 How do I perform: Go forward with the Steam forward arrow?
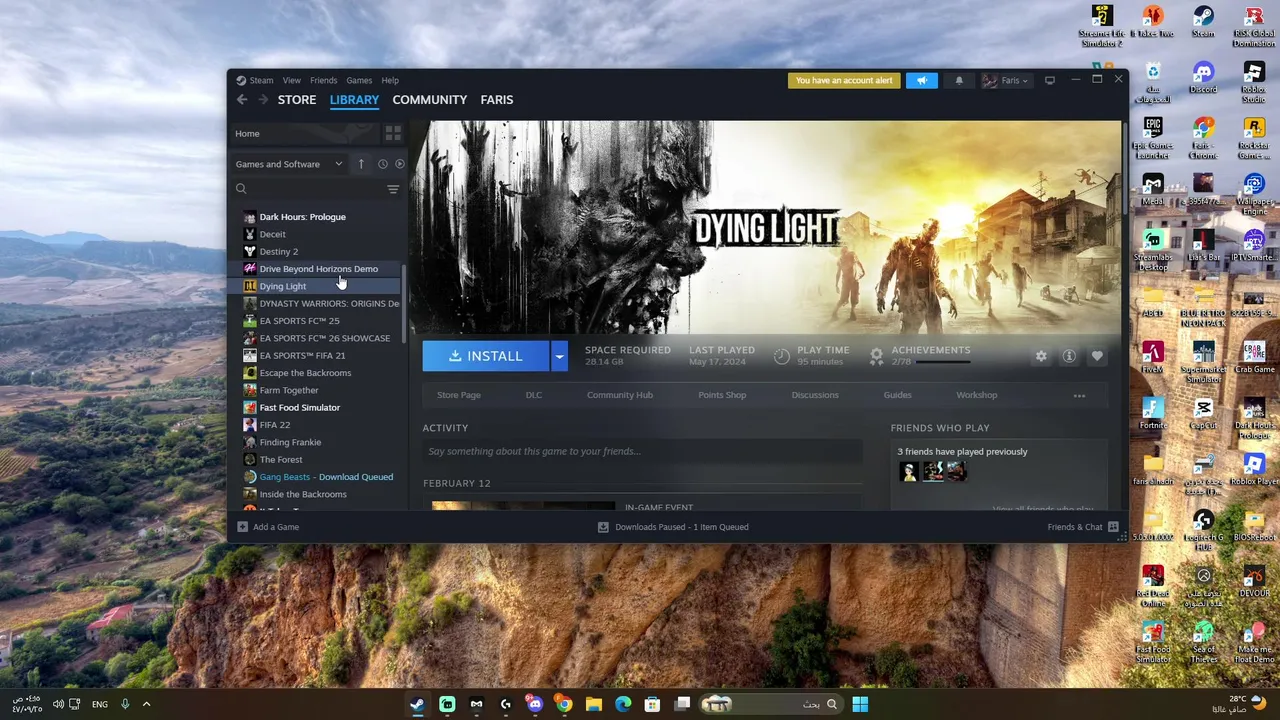point(263,100)
